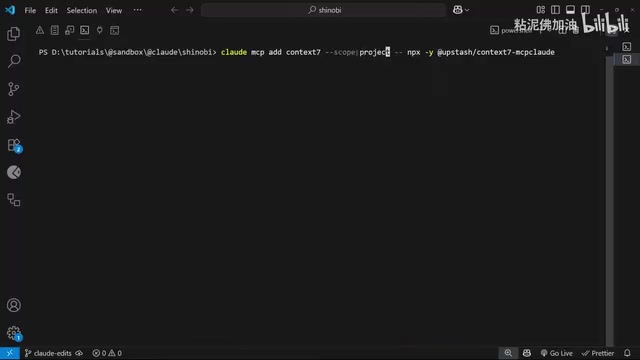Open the Explorer view in the activity bar
The width and height of the screenshot is (640, 360).
click(13, 34)
